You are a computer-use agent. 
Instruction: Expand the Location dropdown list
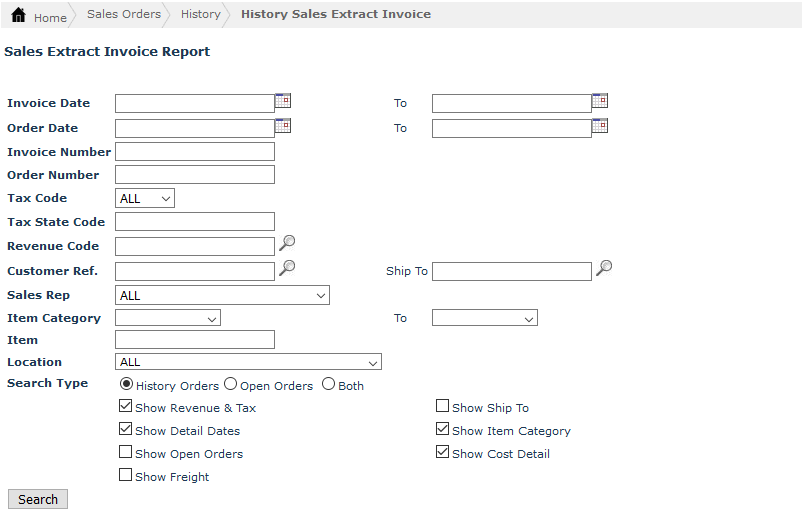249,362
